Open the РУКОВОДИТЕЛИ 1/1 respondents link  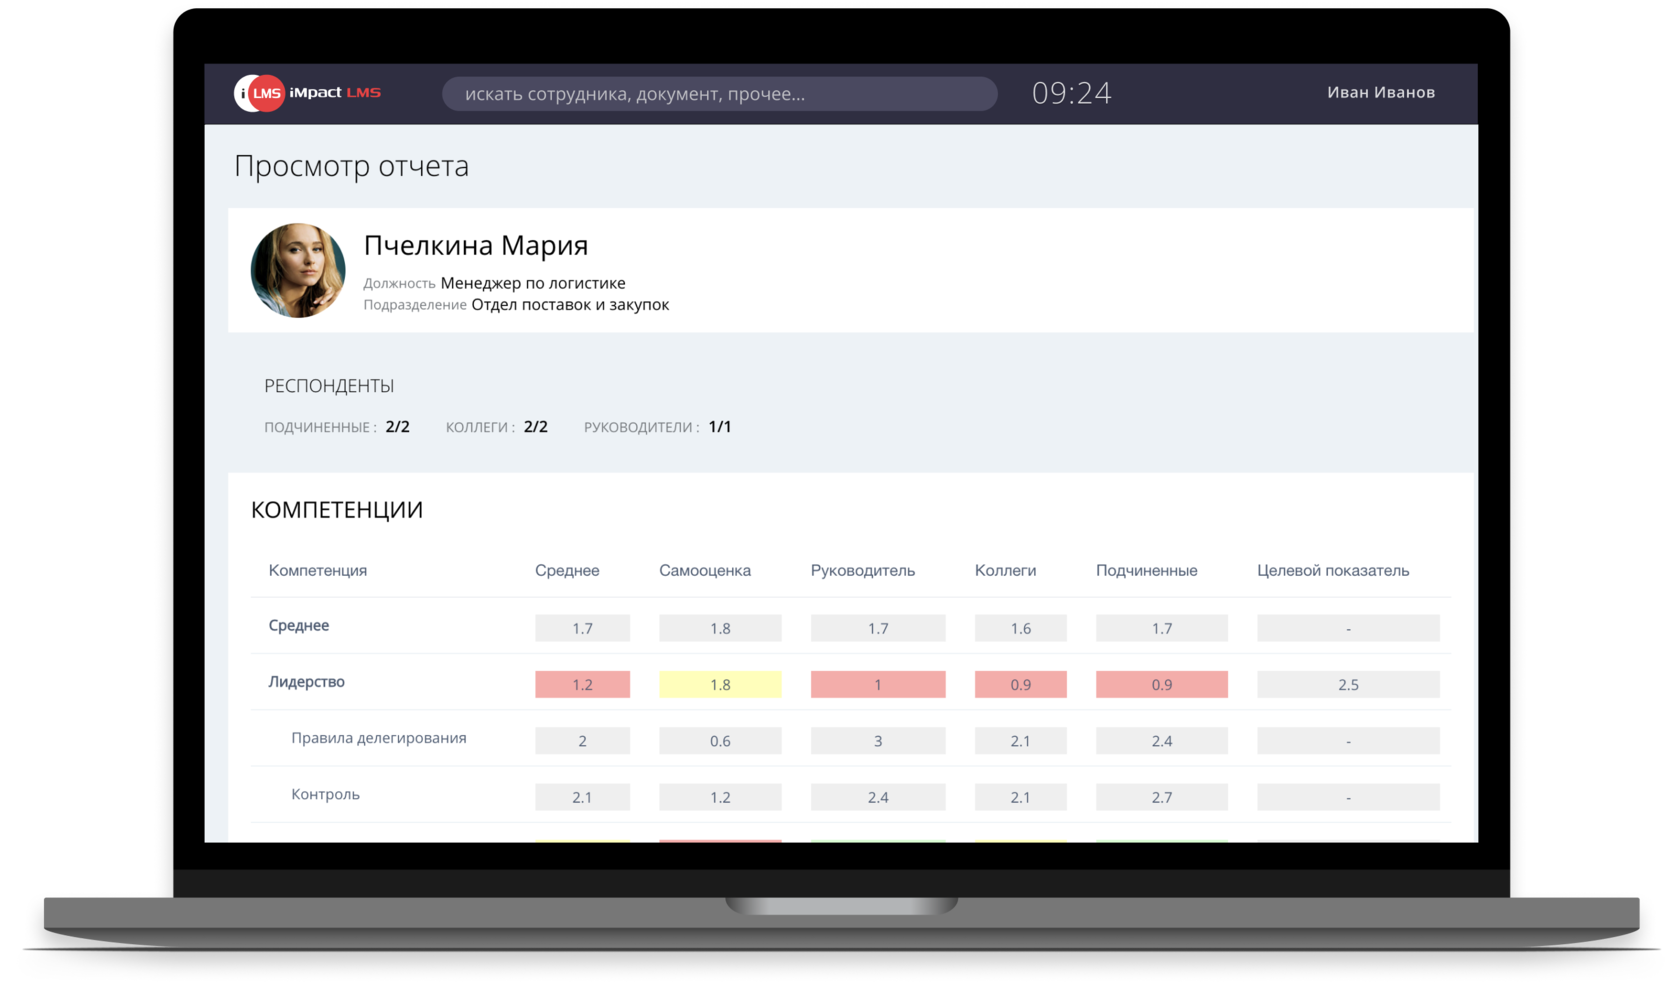[657, 426]
